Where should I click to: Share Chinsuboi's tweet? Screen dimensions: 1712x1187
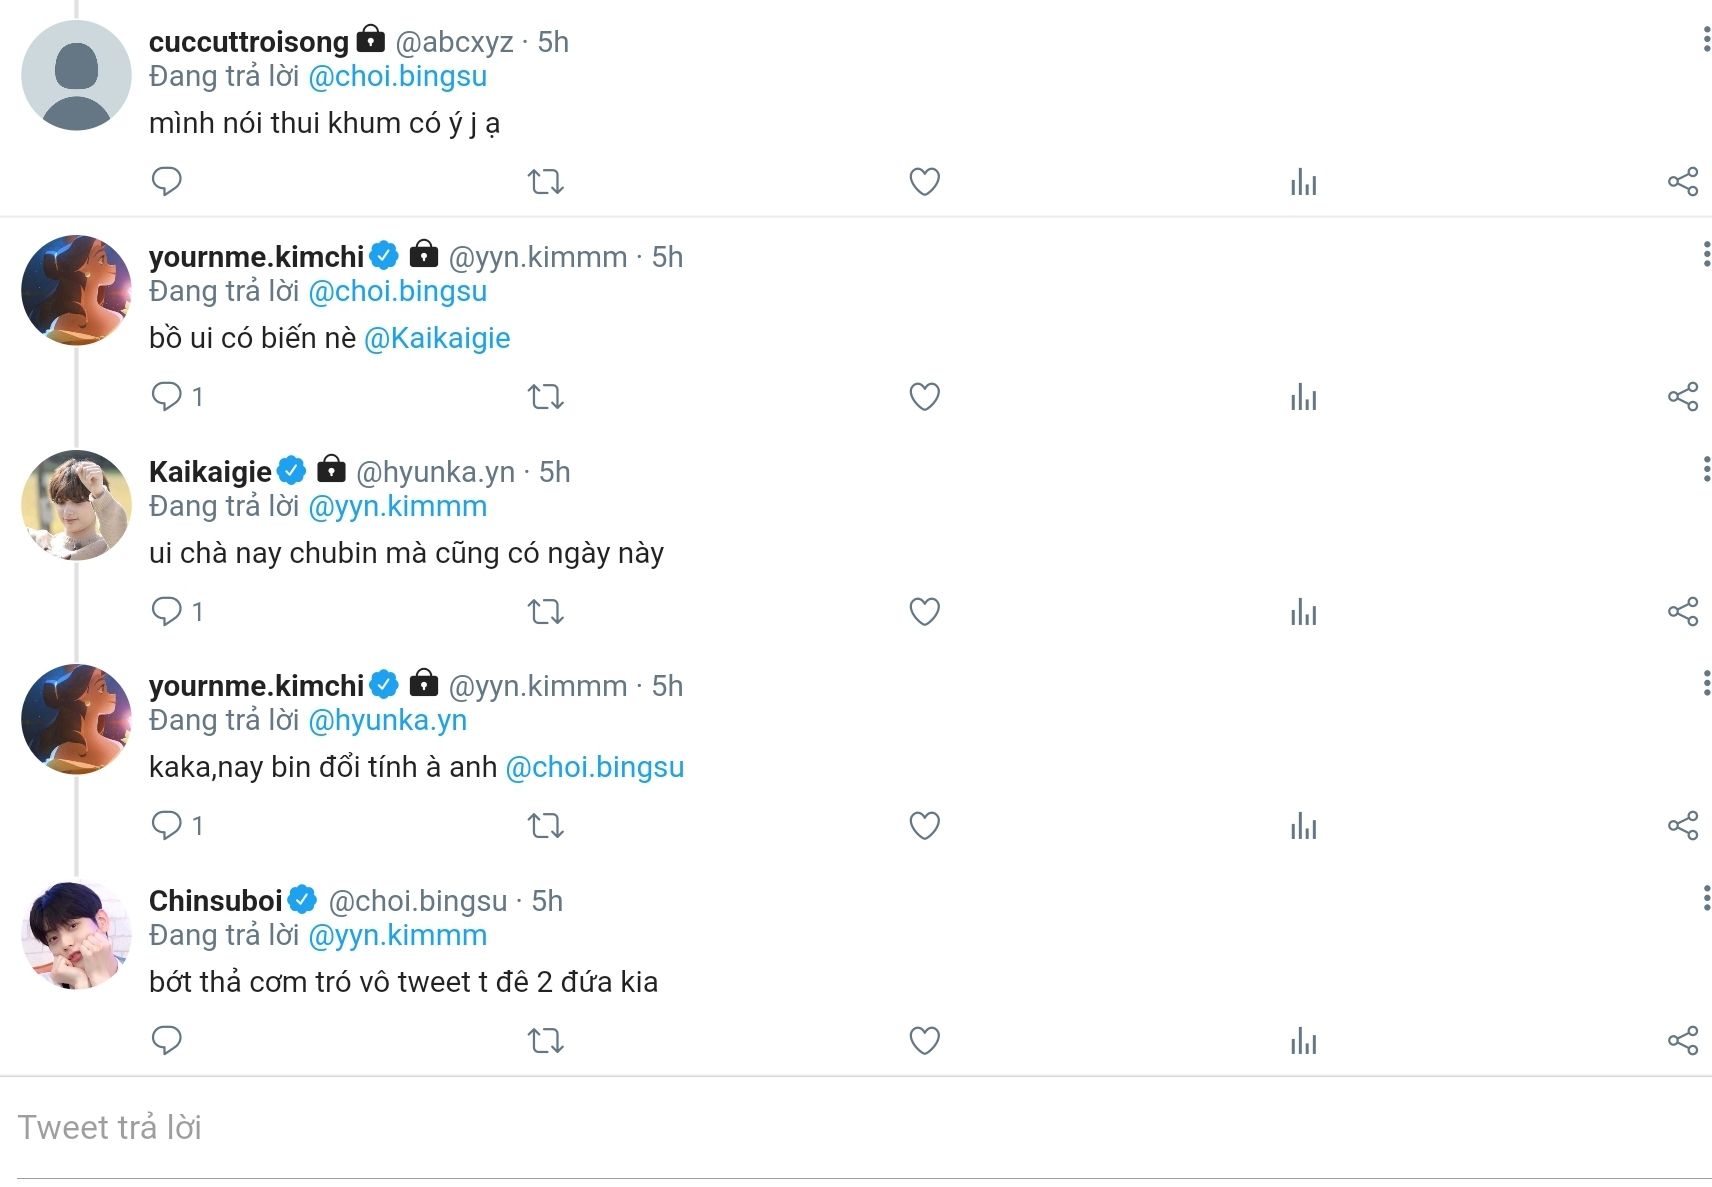pyautogui.click(x=1683, y=1040)
